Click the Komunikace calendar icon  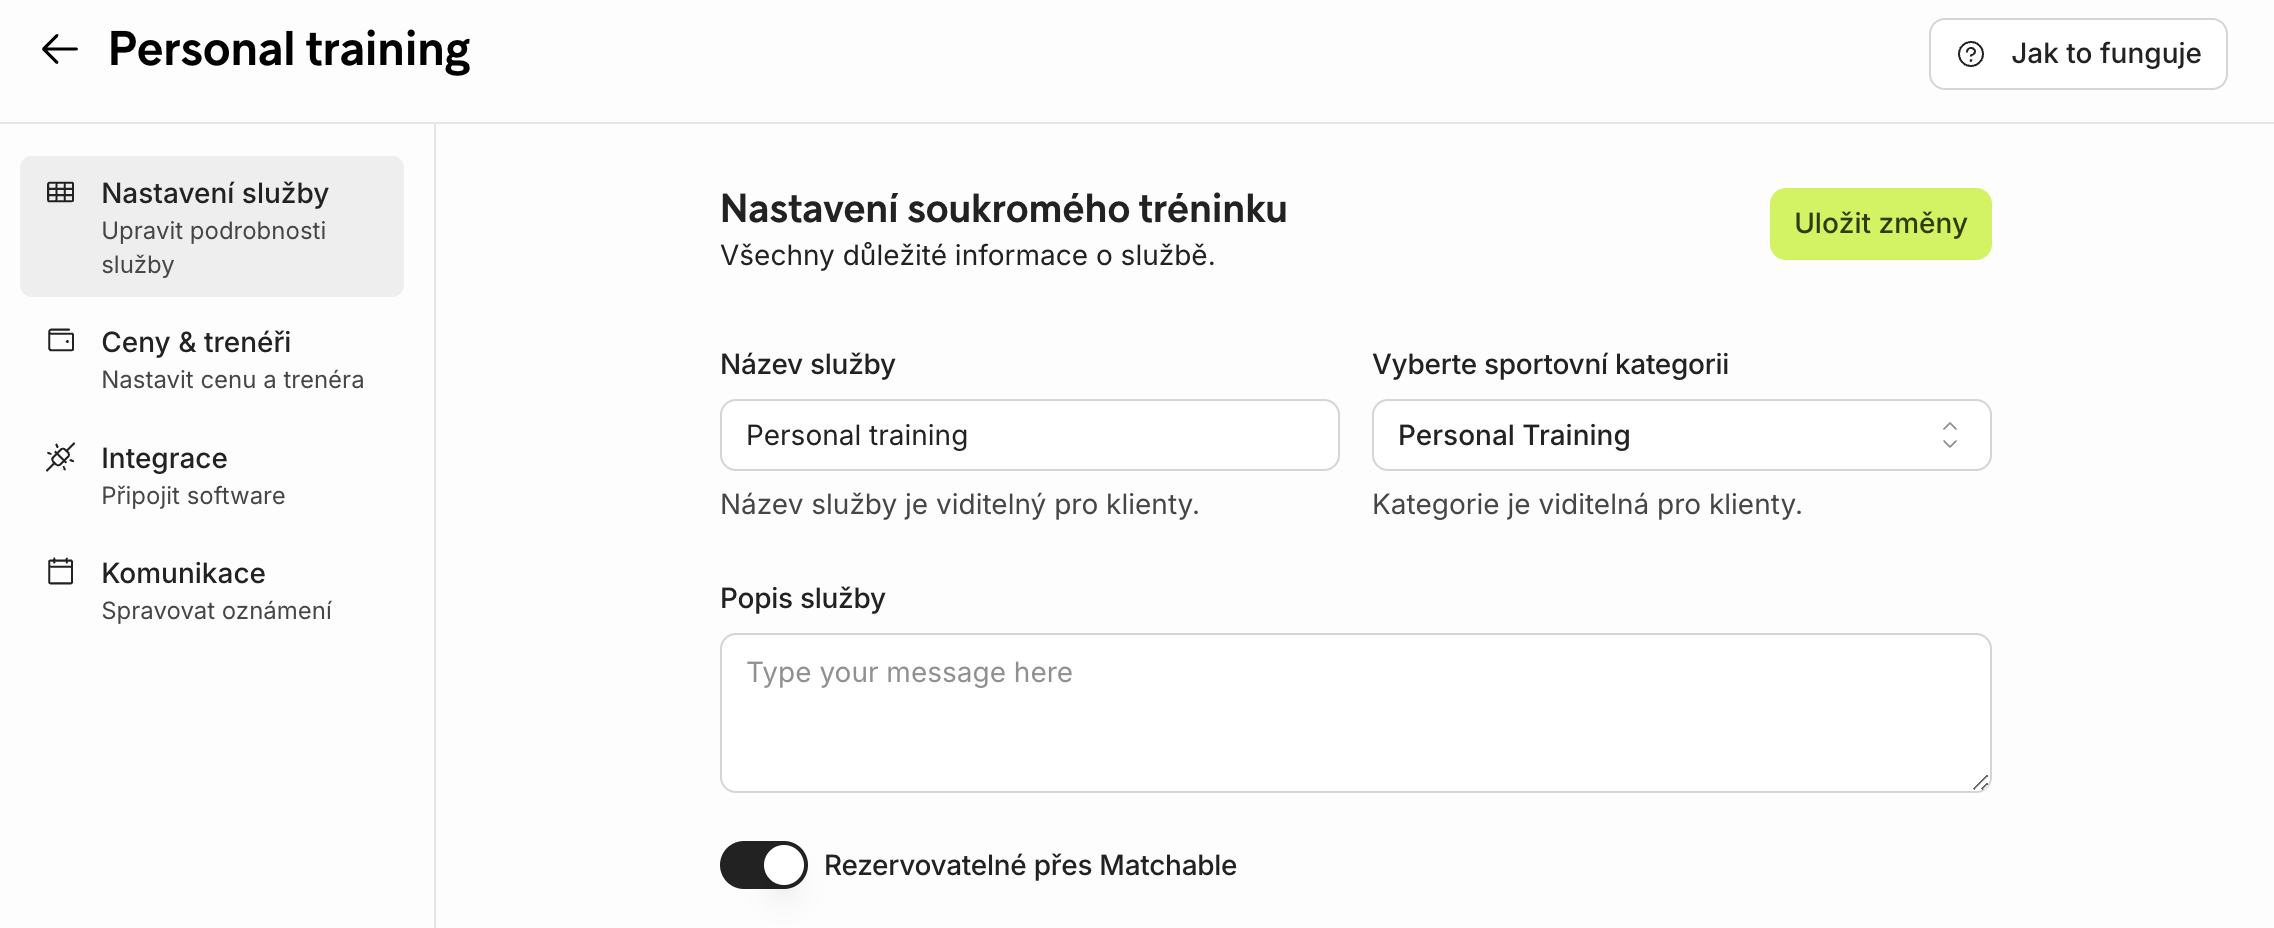61,572
